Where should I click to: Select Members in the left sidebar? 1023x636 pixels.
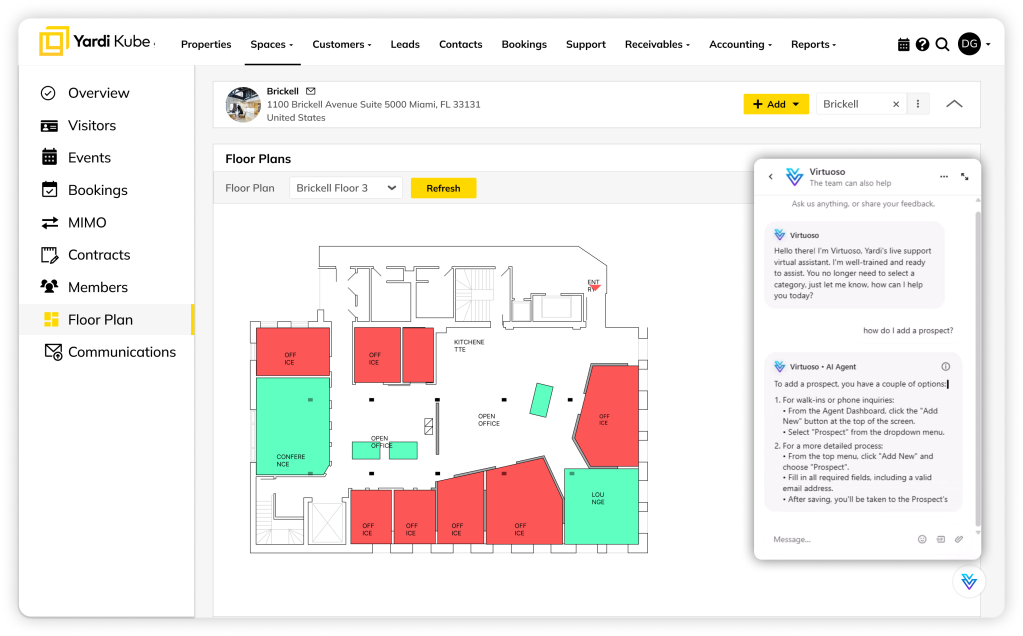tap(97, 287)
